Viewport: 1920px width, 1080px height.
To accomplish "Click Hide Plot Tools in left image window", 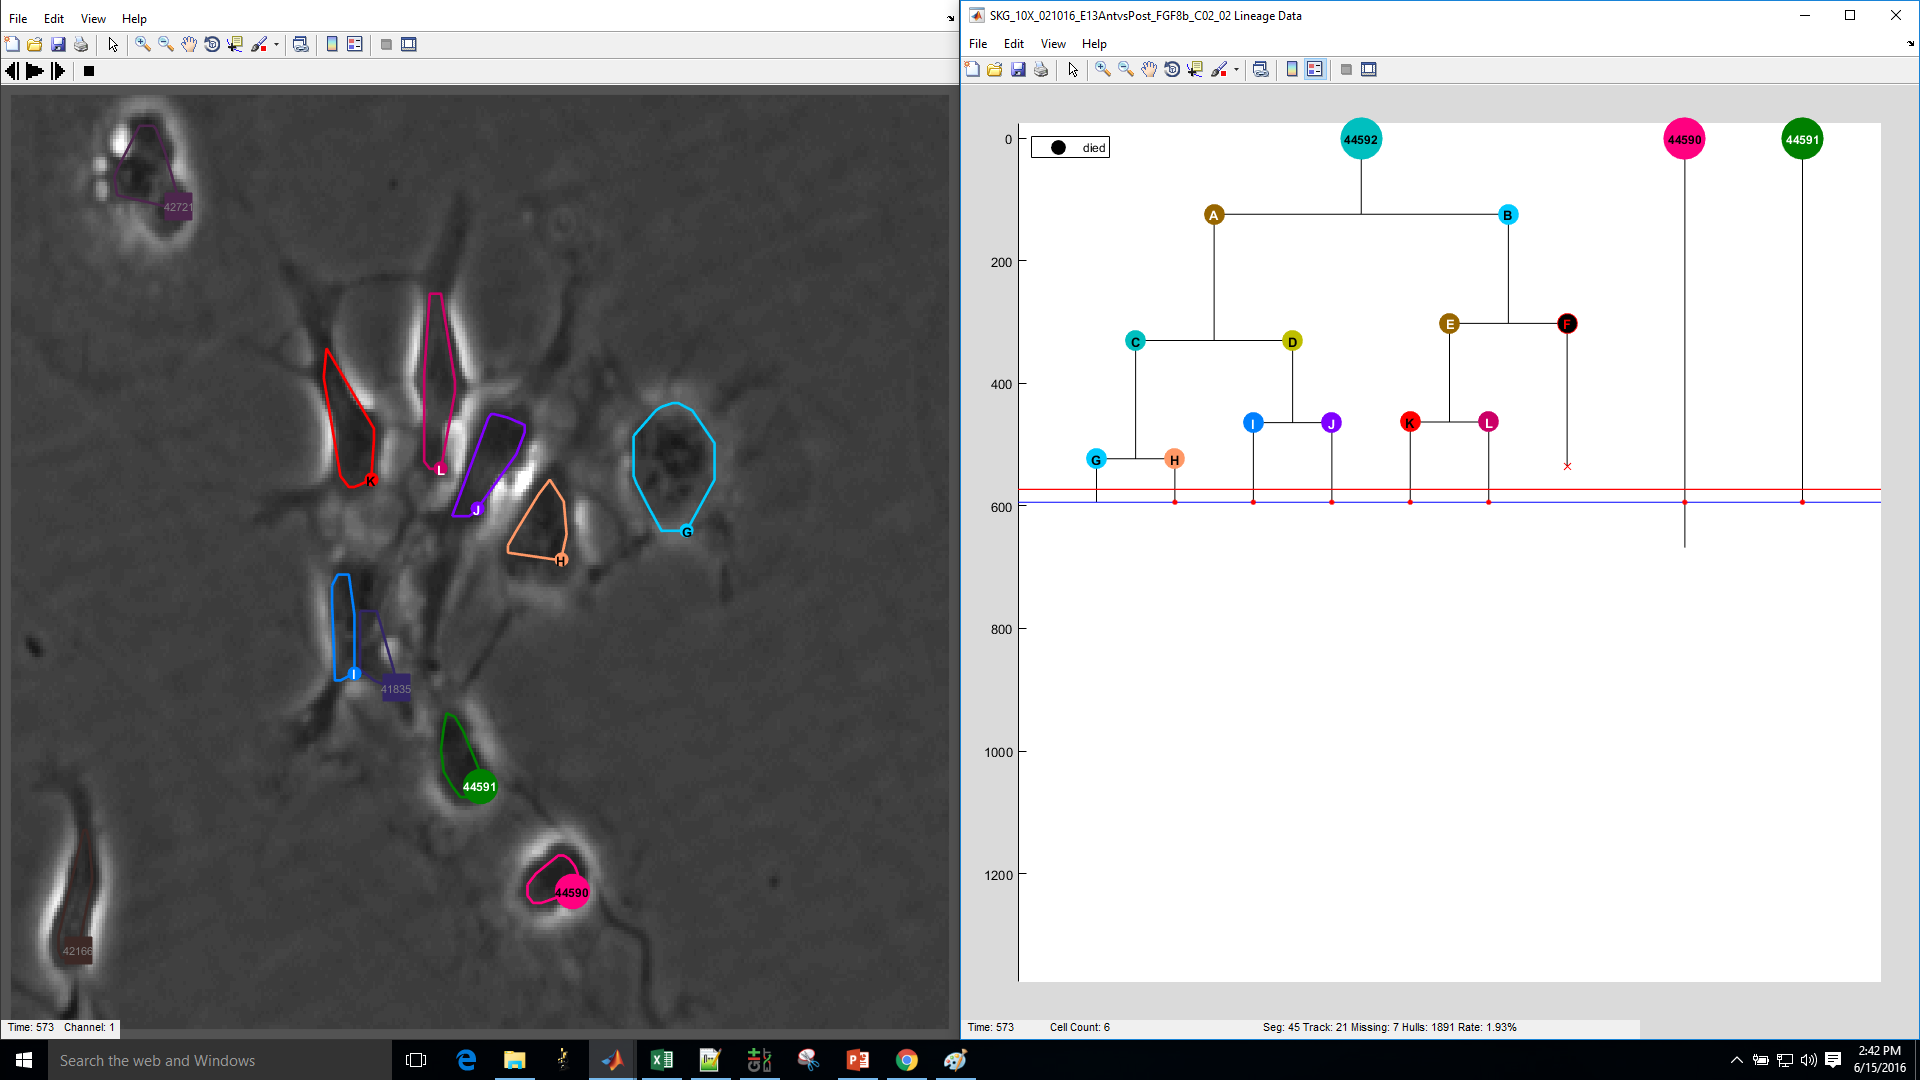I will [x=386, y=44].
